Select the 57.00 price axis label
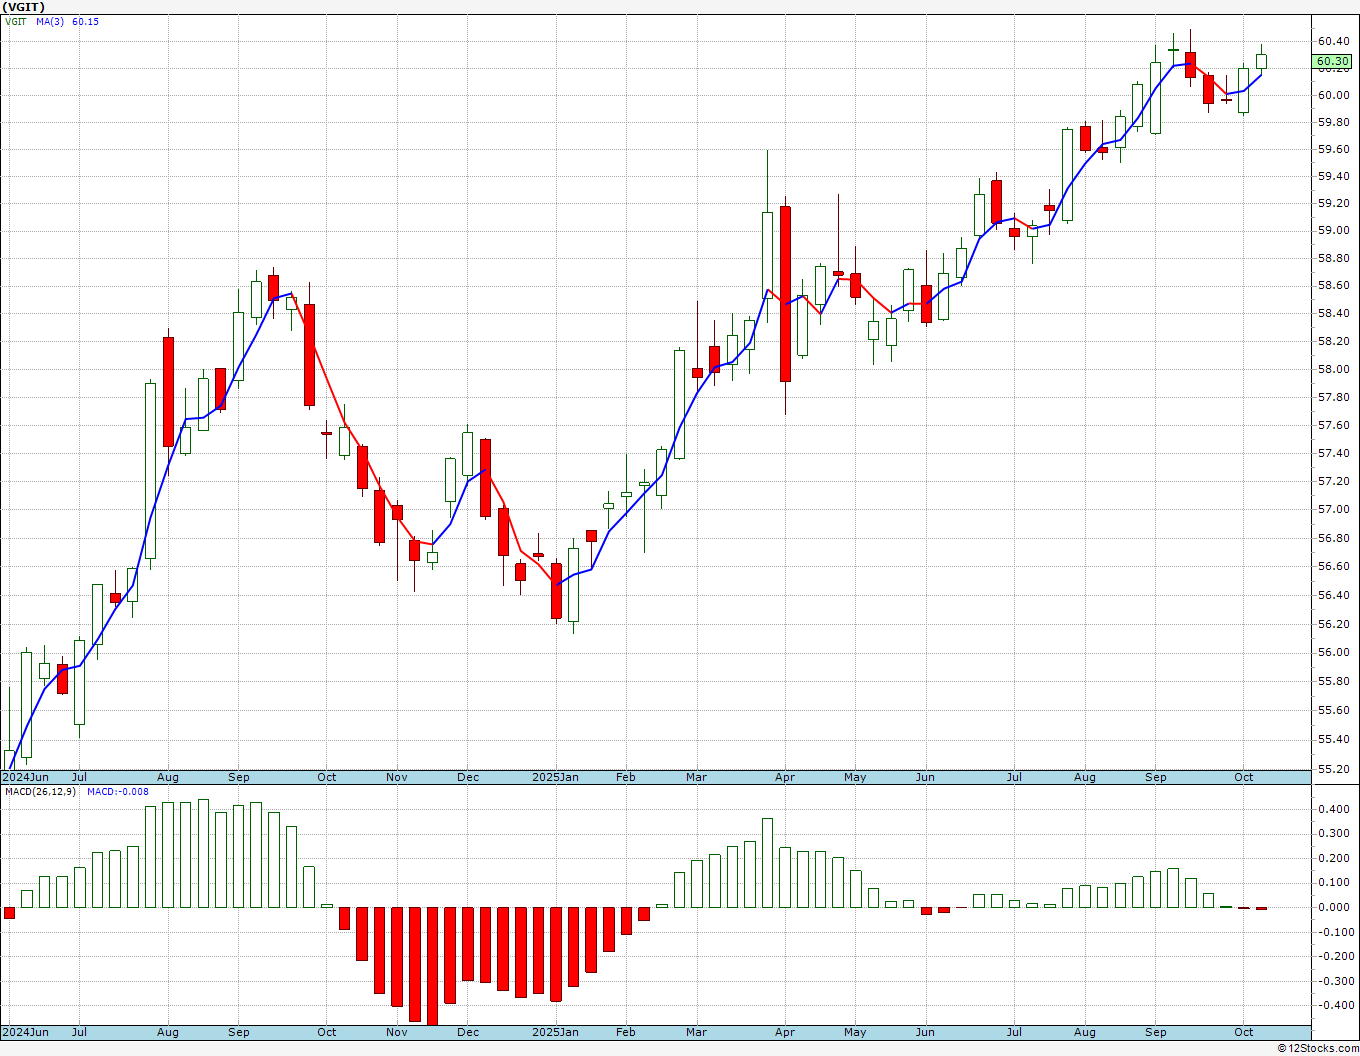1360x1056 pixels. click(x=1333, y=510)
